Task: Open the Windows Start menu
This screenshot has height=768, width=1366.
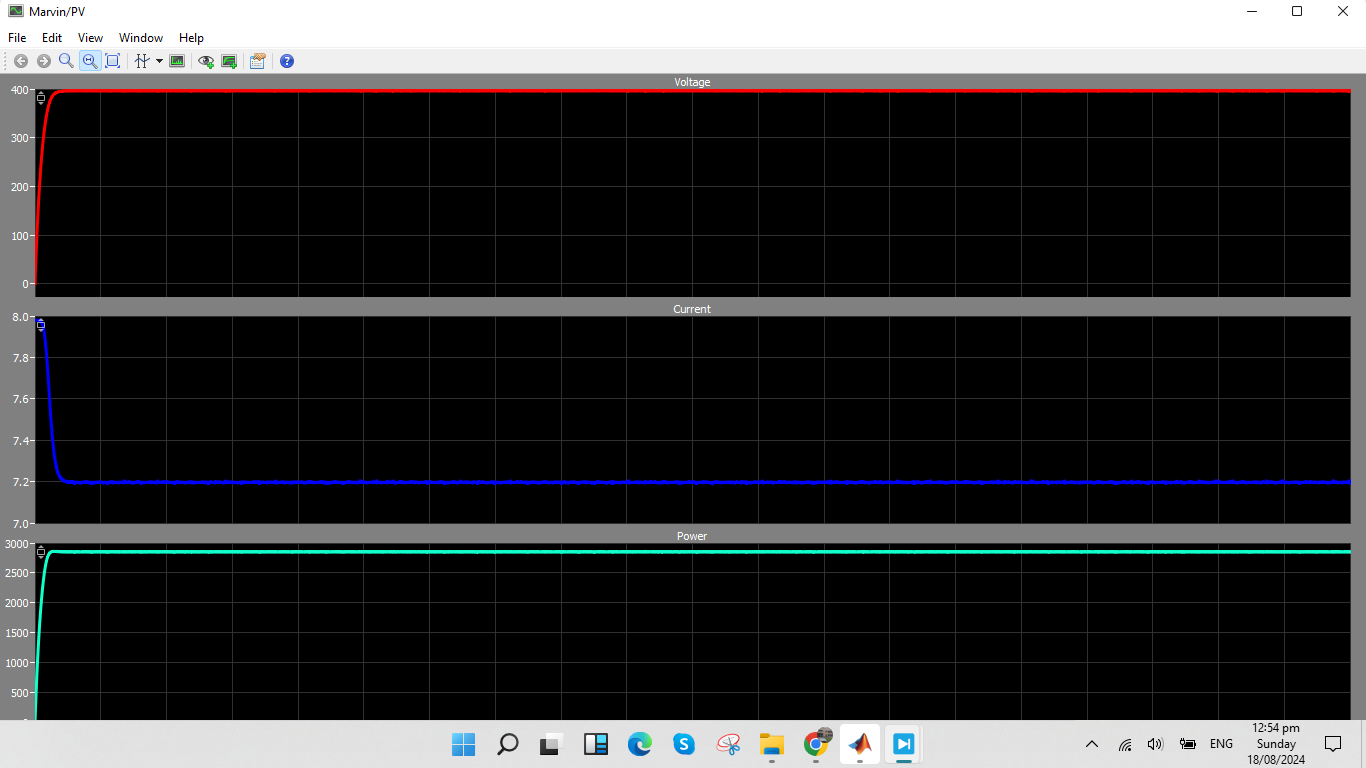Action: 463,744
